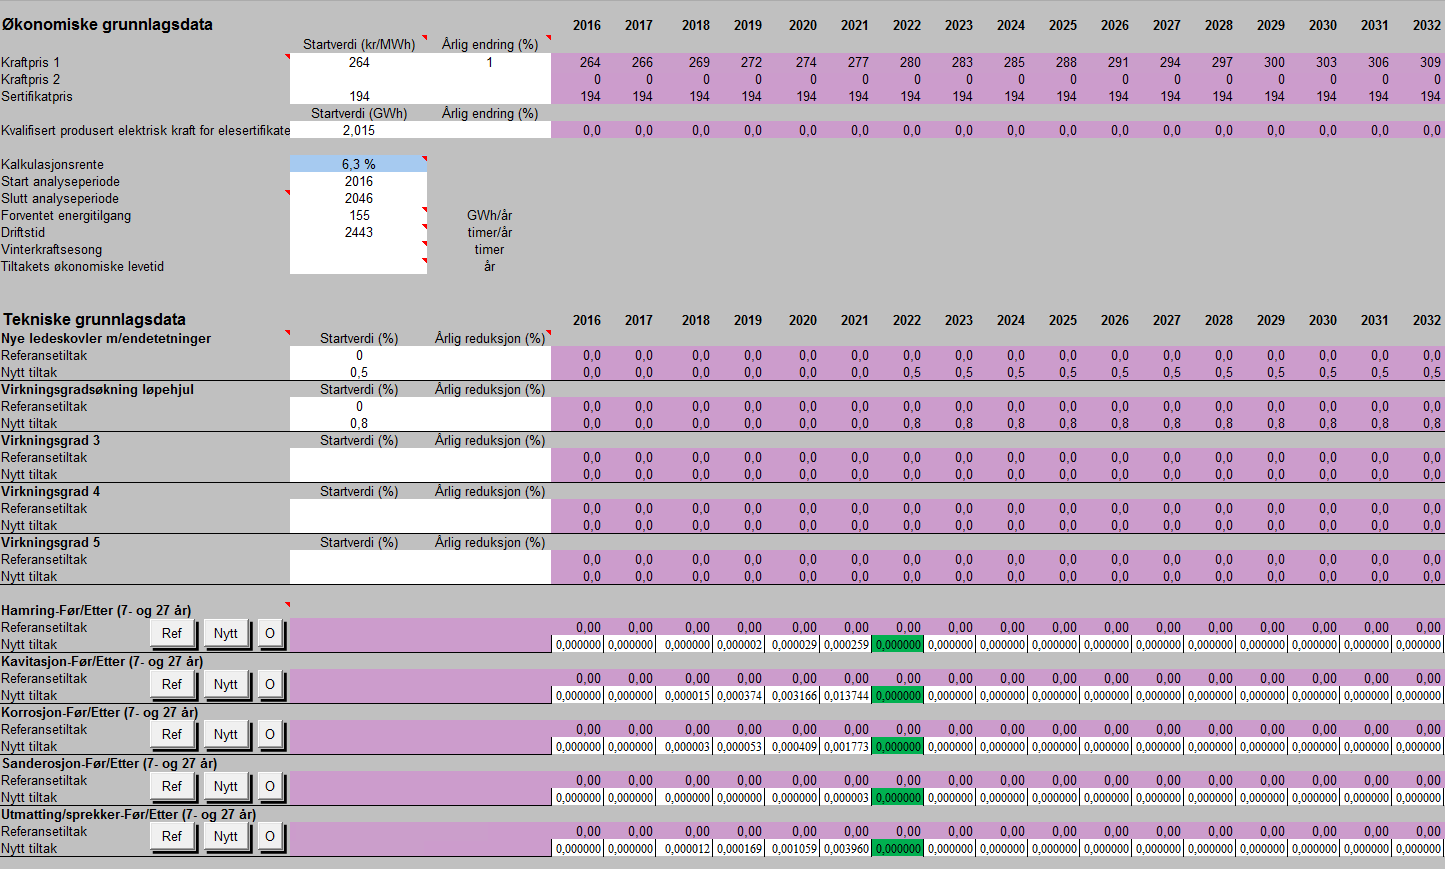Select the Slutt analyseperiode cell 2046
The width and height of the screenshot is (1445, 869).
[358, 198]
